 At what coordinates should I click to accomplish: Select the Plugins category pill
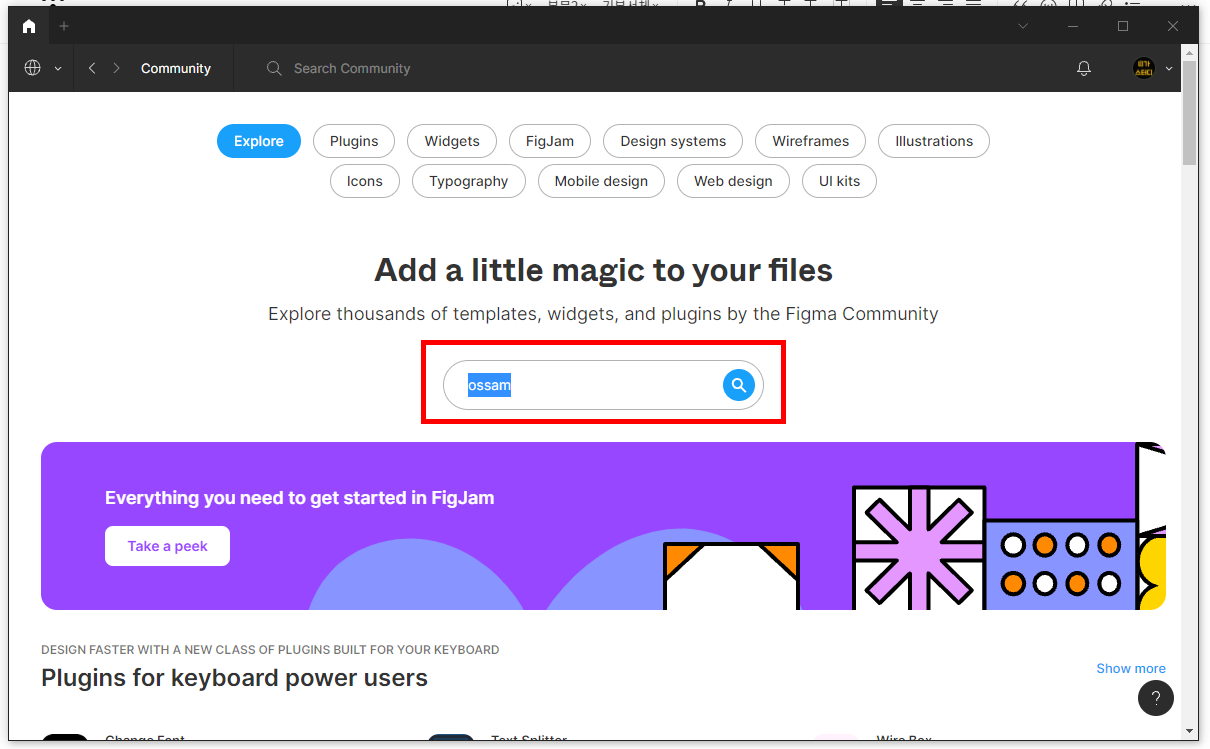[x=354, y=141]
